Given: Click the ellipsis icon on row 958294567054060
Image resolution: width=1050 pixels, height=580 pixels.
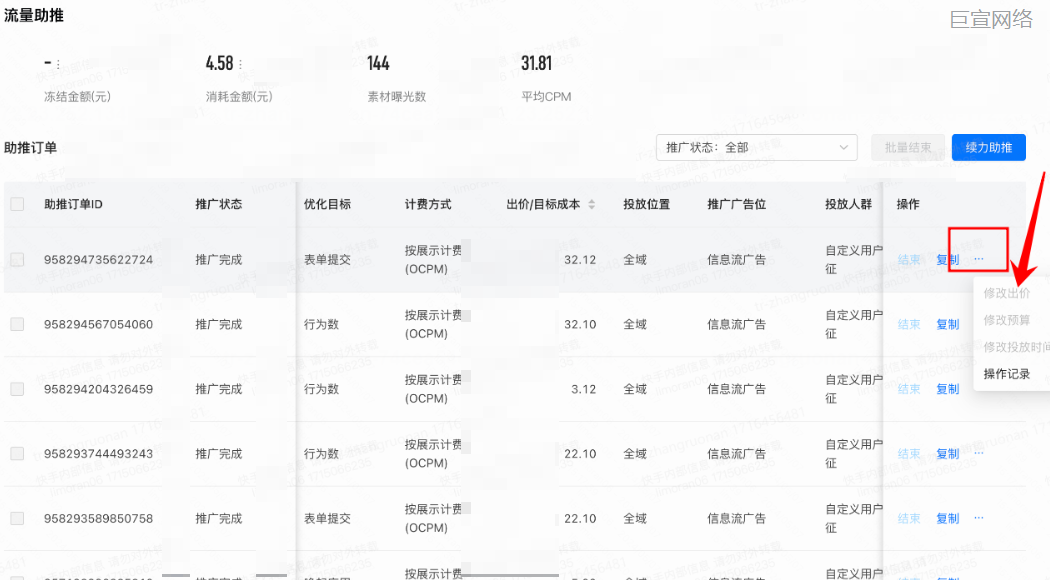Looking at the screenshot, I should 978,324.
